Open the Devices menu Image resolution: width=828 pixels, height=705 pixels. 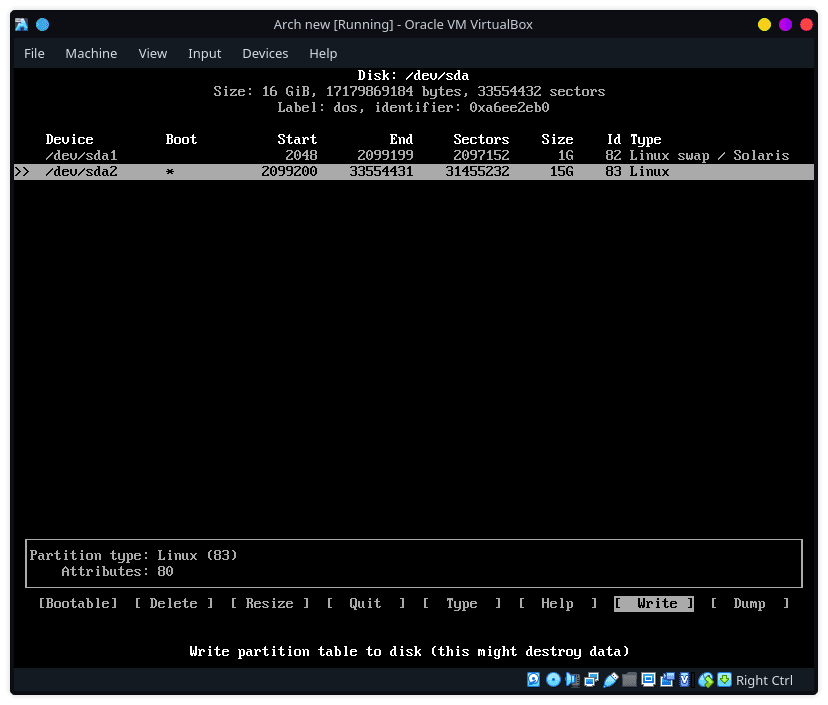tap(265, 53)
